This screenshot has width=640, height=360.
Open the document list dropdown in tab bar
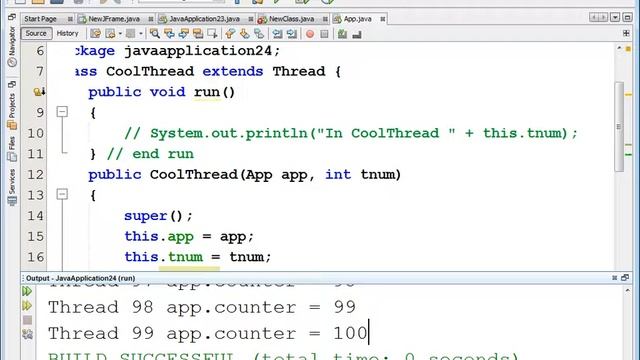(x=615, y=17)
